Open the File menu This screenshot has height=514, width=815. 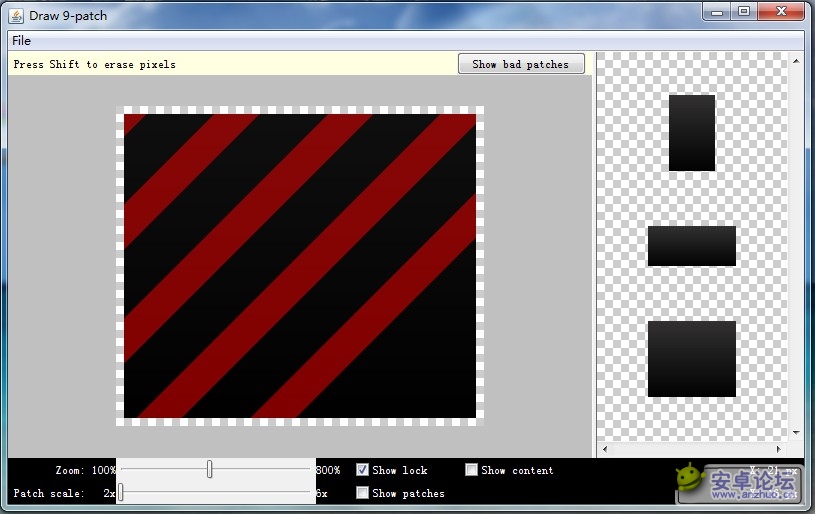click(x=21, y=41)
